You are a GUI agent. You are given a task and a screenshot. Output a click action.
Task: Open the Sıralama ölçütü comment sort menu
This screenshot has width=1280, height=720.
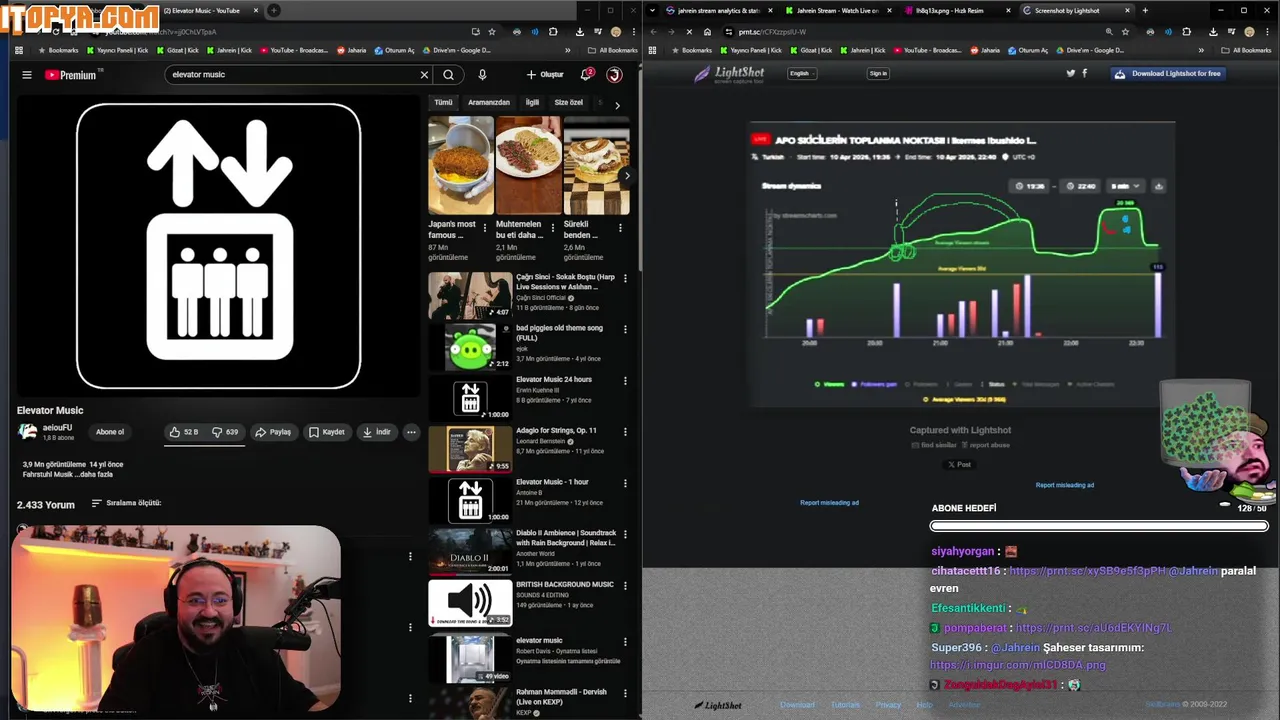(x=127, y=503)
